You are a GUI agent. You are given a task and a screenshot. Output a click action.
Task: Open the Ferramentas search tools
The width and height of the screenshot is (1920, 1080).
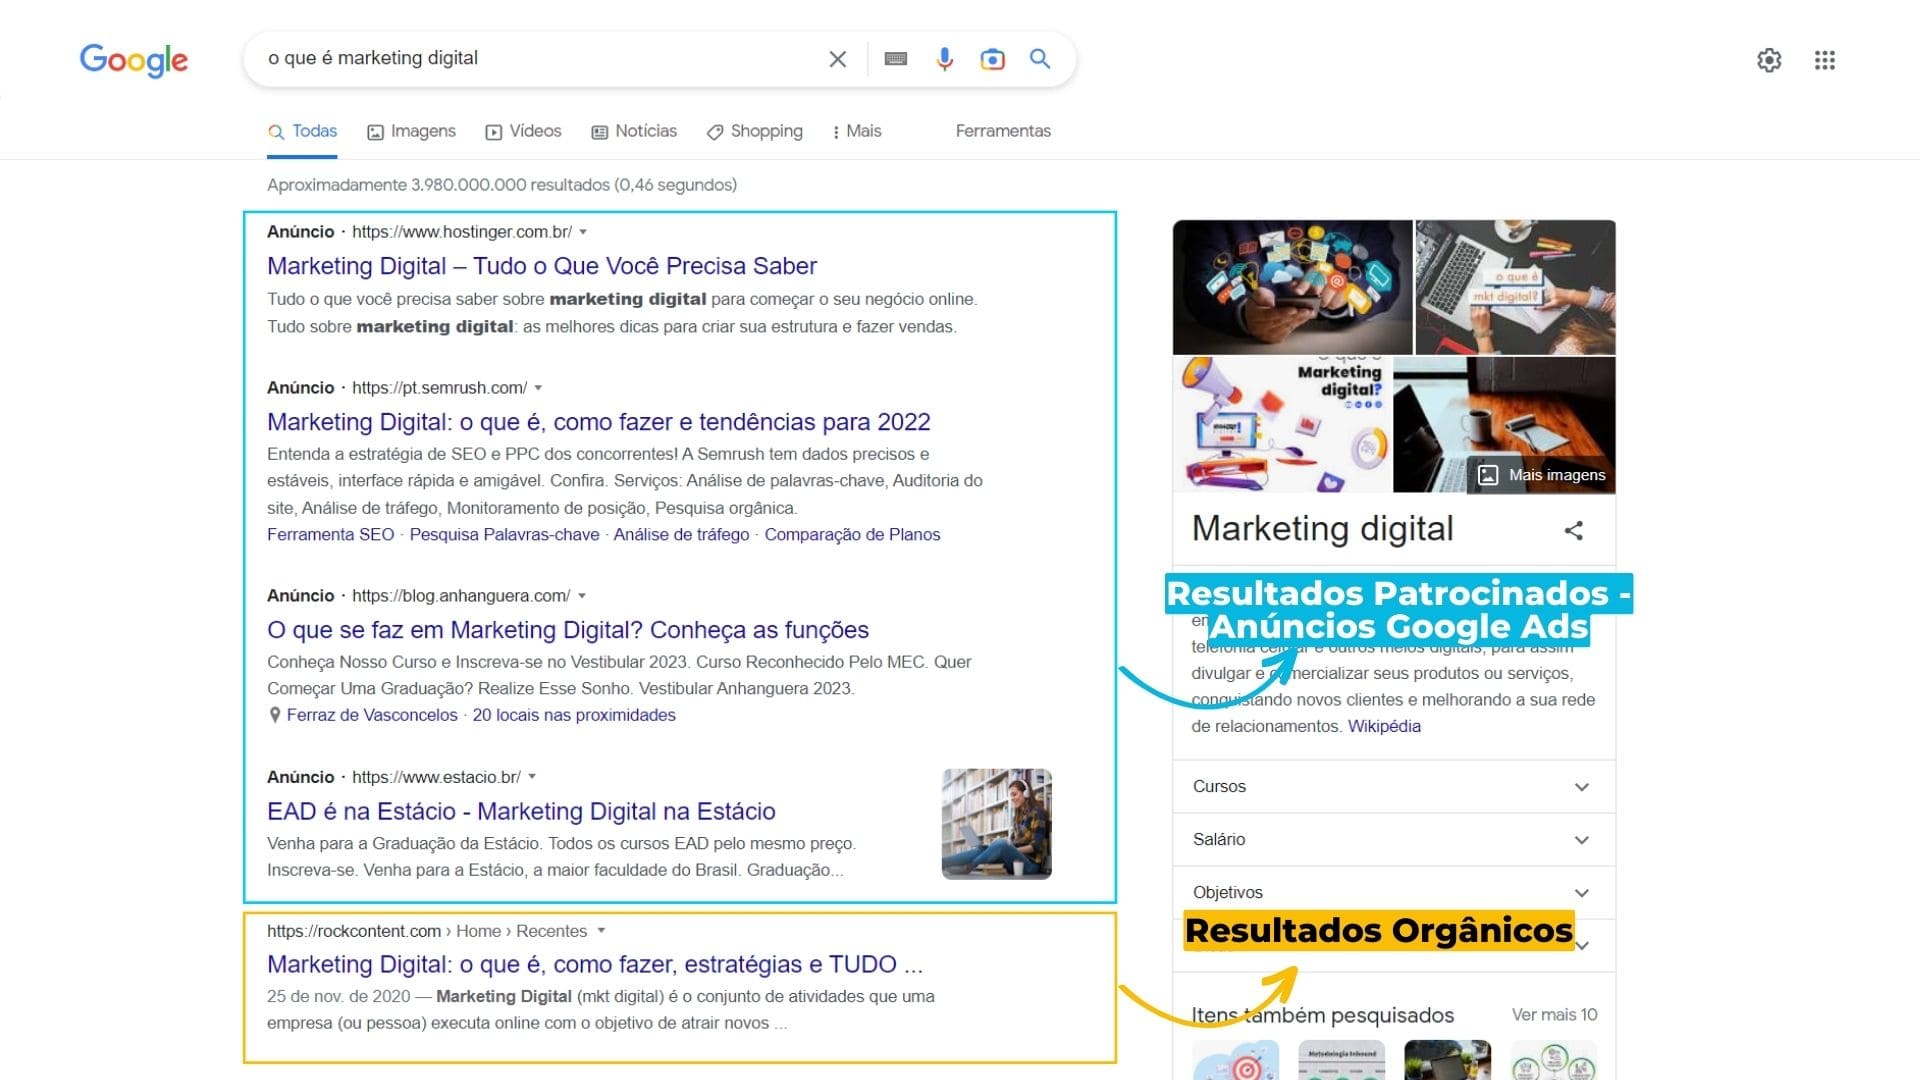click(x=1003, y=131)
